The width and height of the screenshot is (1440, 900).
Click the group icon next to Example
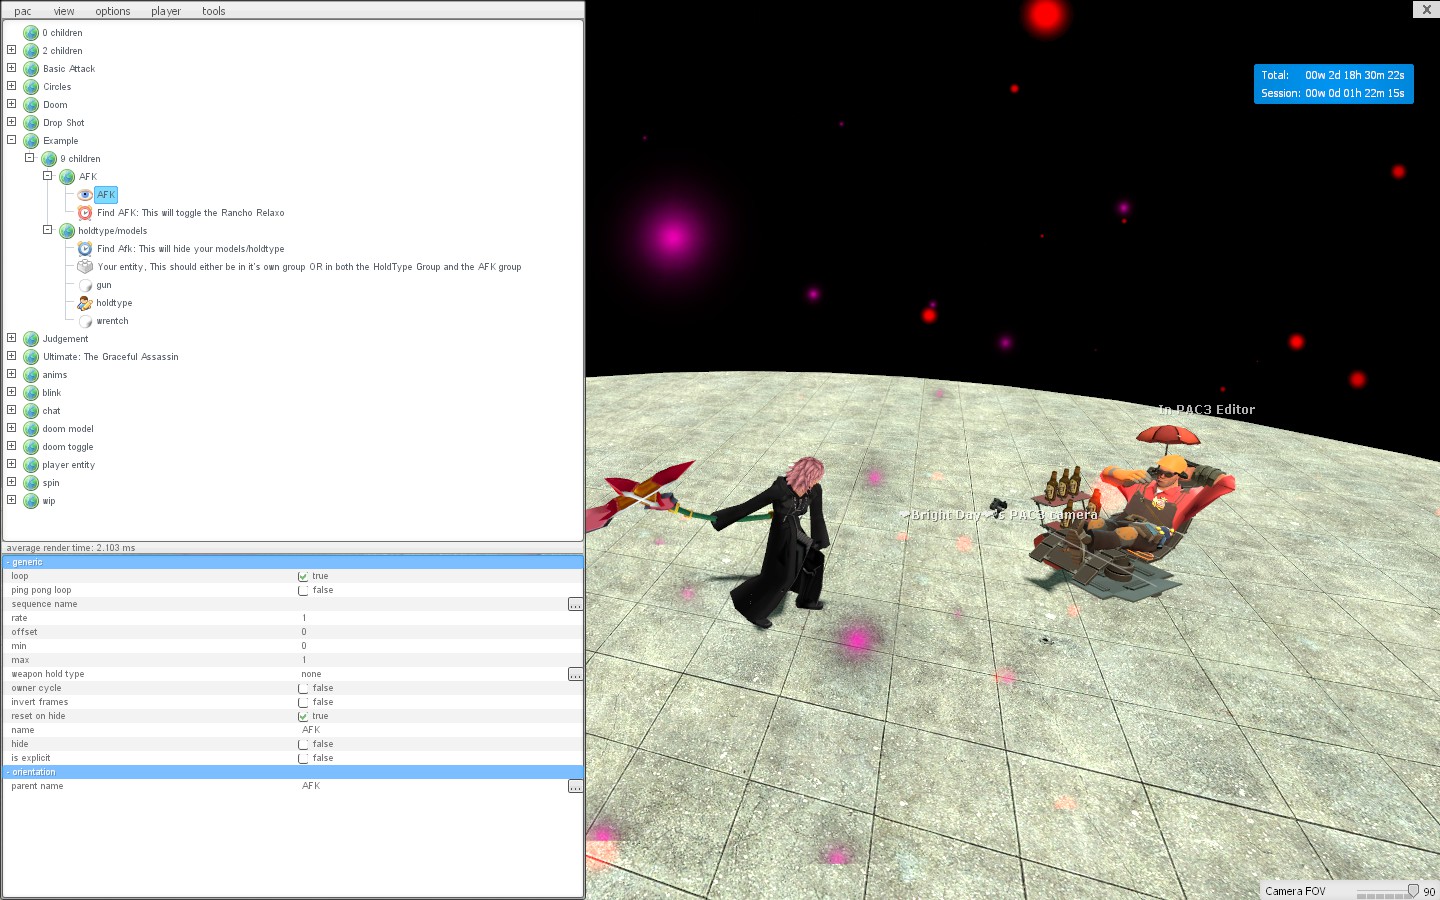[x=31, y=141]
